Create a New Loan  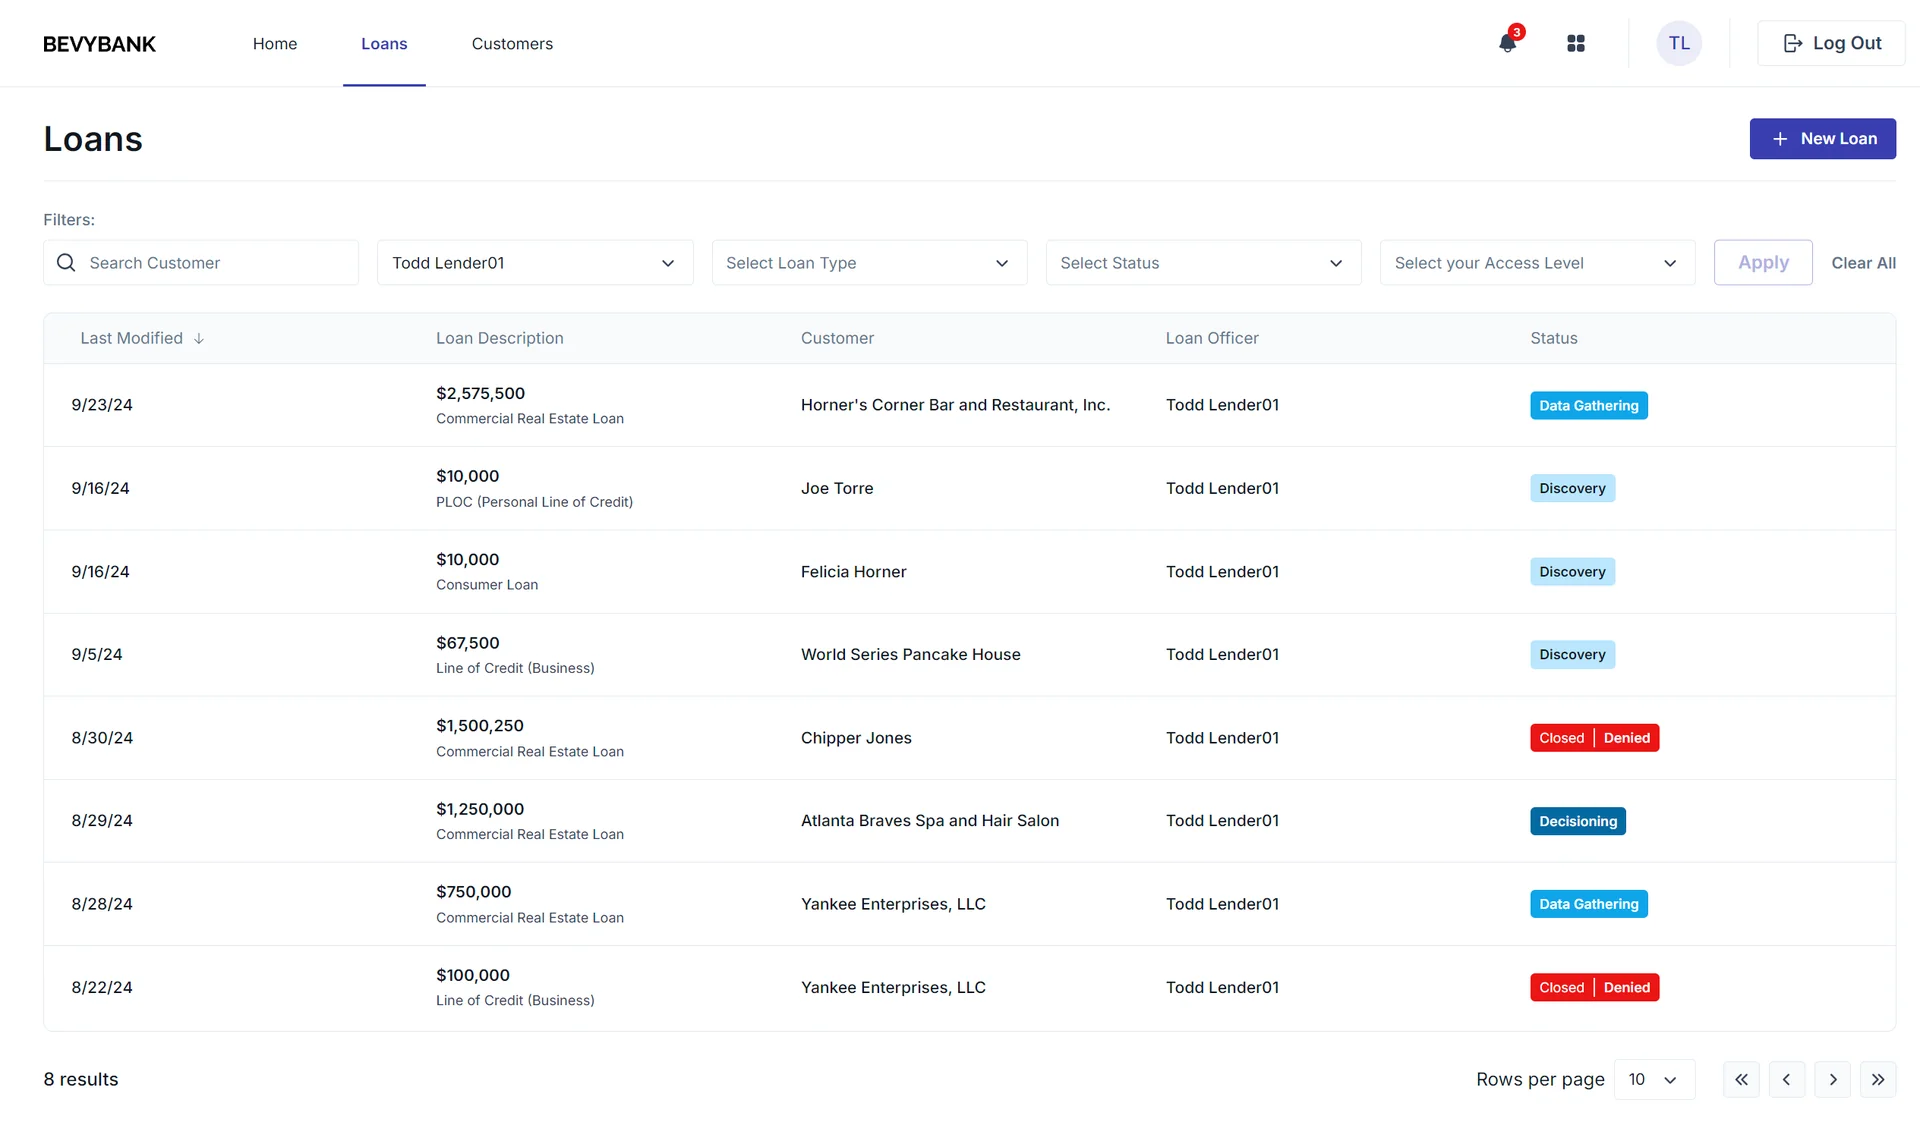point(1822,138)
